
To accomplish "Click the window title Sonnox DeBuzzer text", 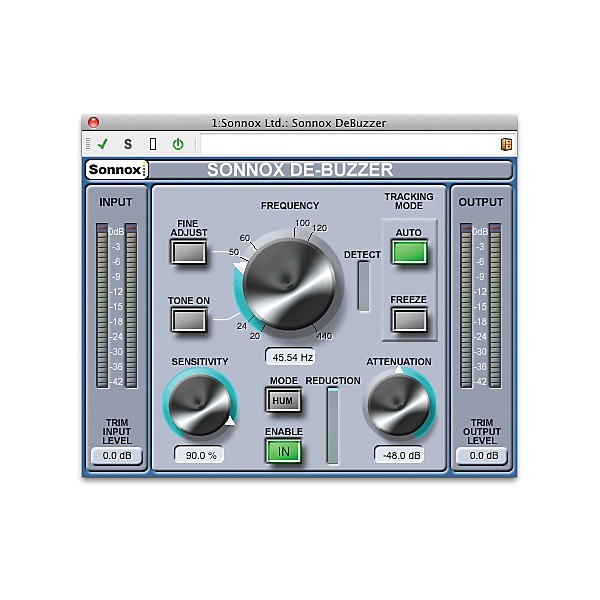I will click(299, 123).
